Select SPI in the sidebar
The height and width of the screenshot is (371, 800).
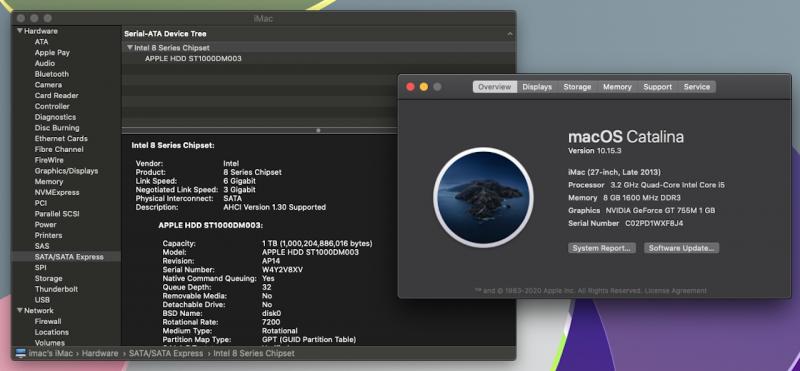41,267
